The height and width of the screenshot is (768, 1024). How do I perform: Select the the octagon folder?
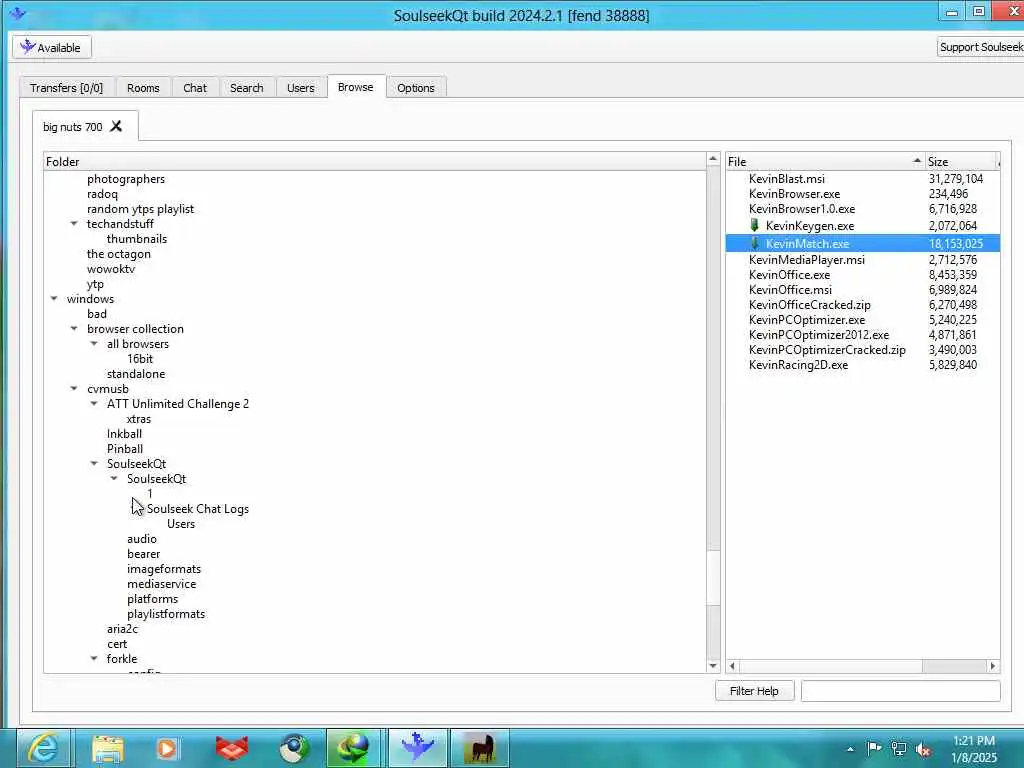click(x=119, y=254)
